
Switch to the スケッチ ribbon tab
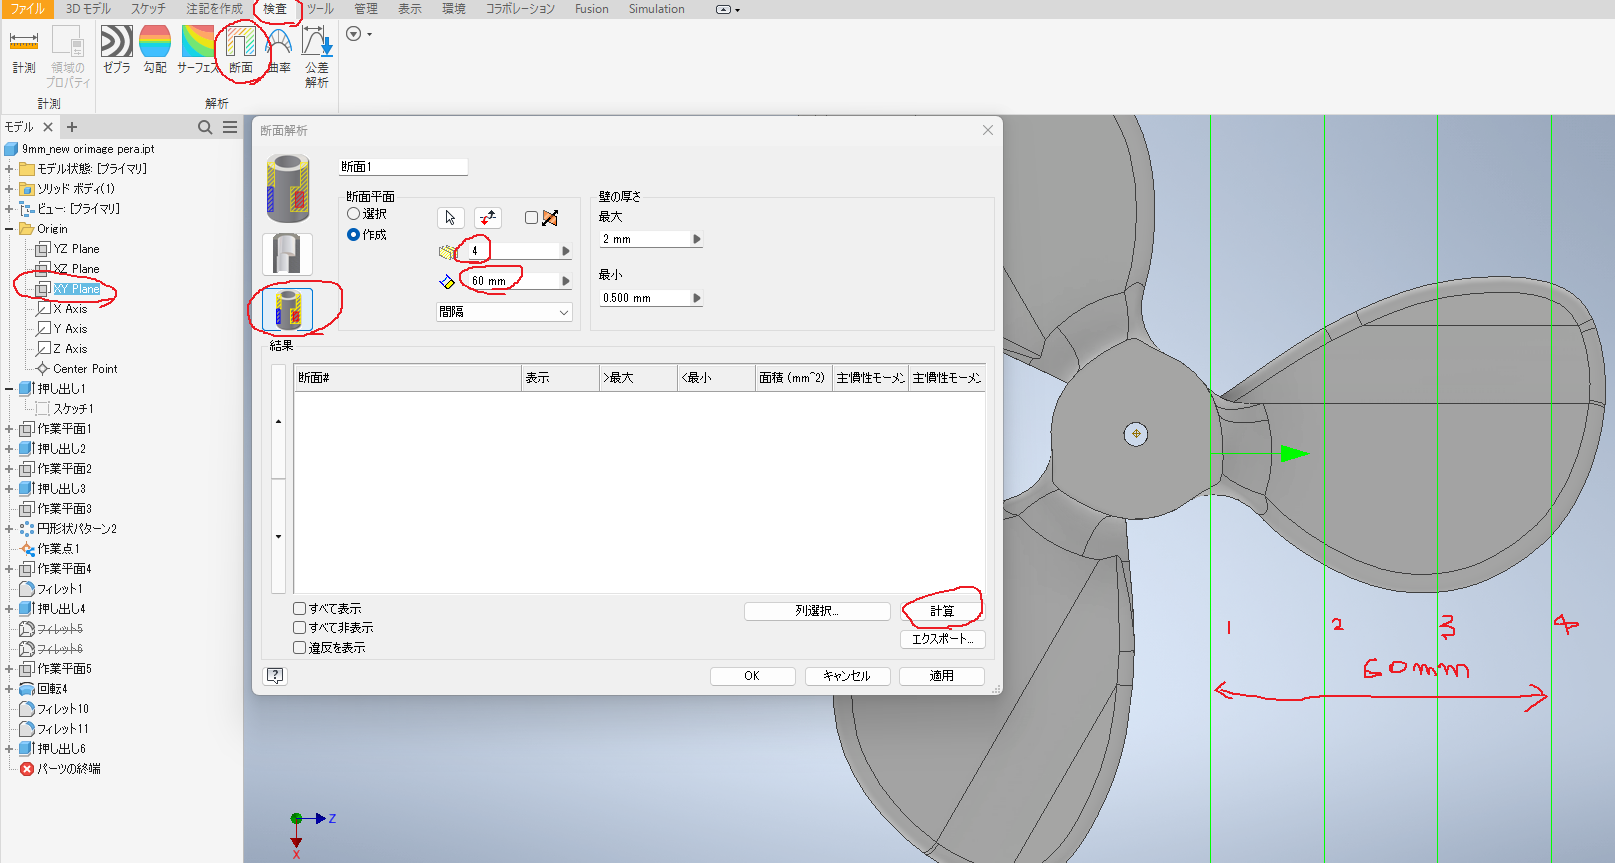148,9
